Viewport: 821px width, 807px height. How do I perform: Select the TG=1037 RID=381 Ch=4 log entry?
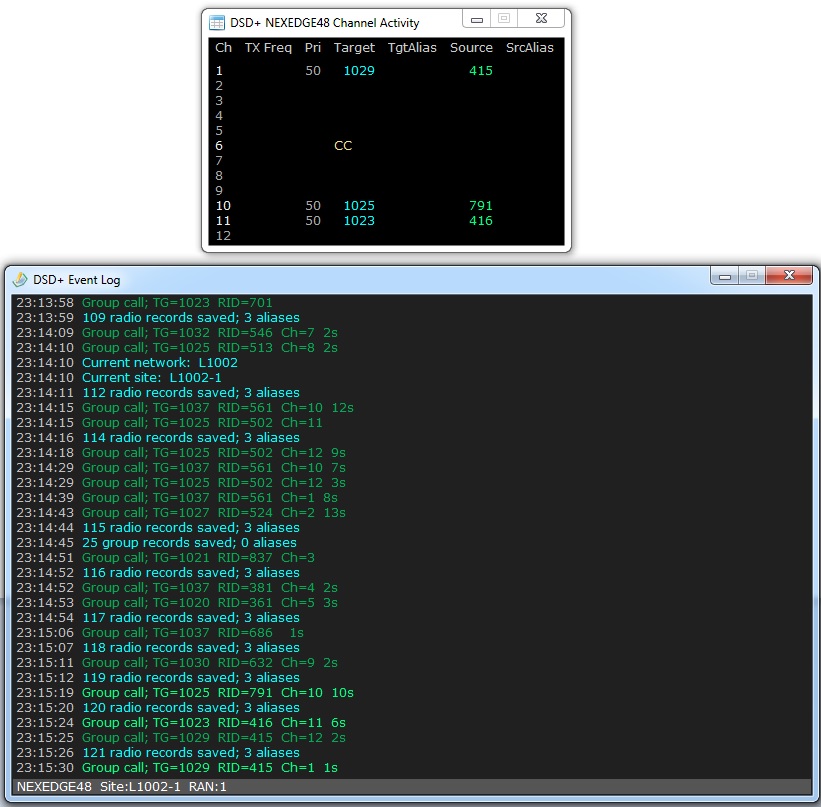[x=177, y=588]
